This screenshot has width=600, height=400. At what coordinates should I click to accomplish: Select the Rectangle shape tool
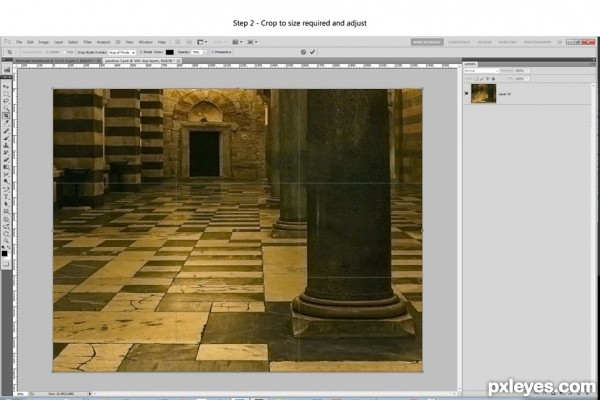point(6,211)
